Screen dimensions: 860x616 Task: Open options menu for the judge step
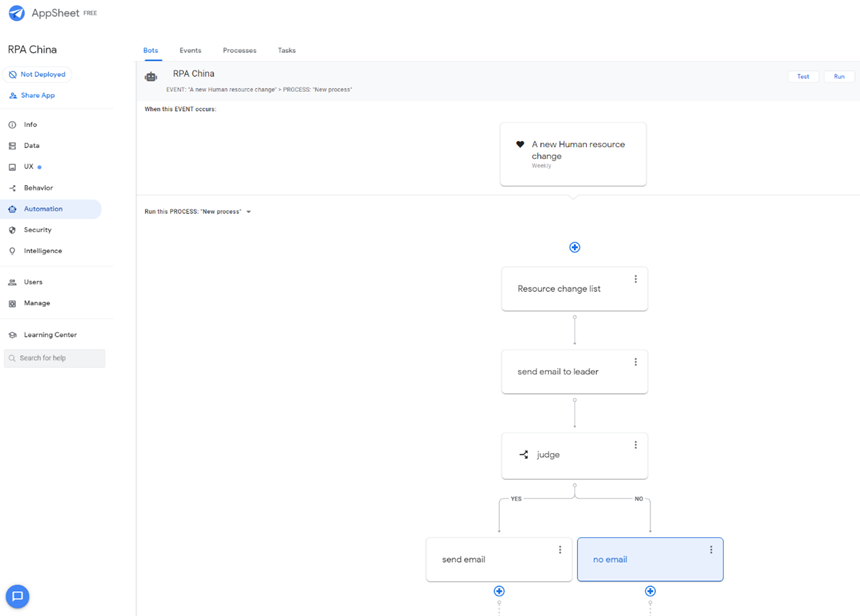[636, 445]
